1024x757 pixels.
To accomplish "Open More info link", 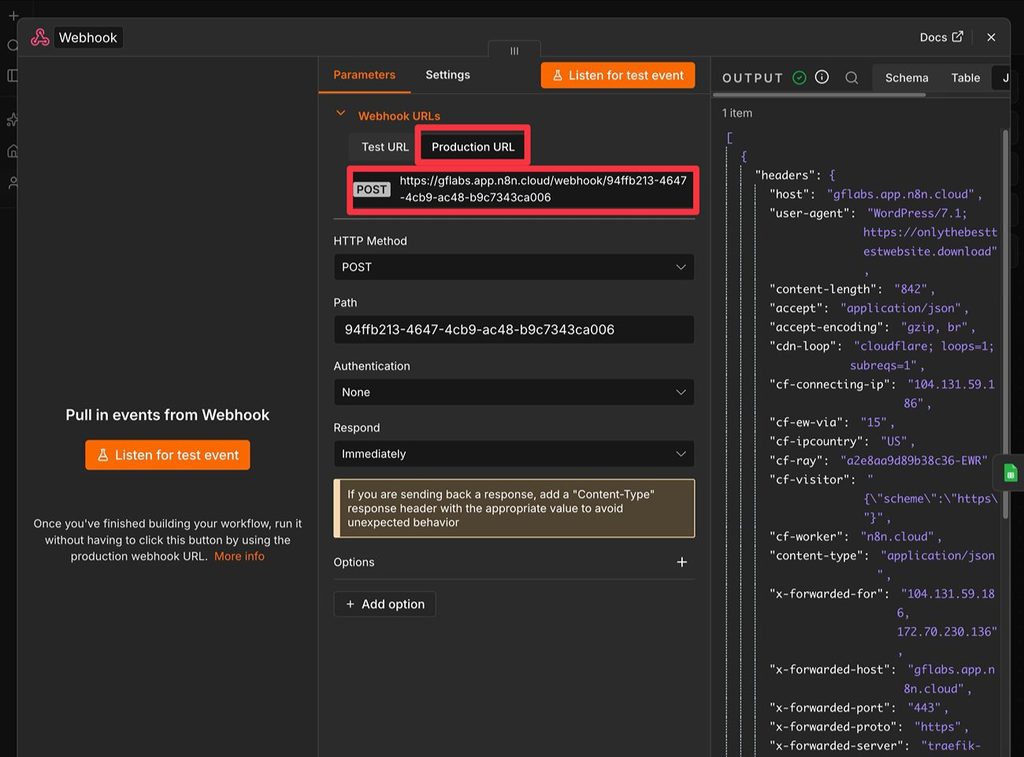I will click(x=239, y=556).
